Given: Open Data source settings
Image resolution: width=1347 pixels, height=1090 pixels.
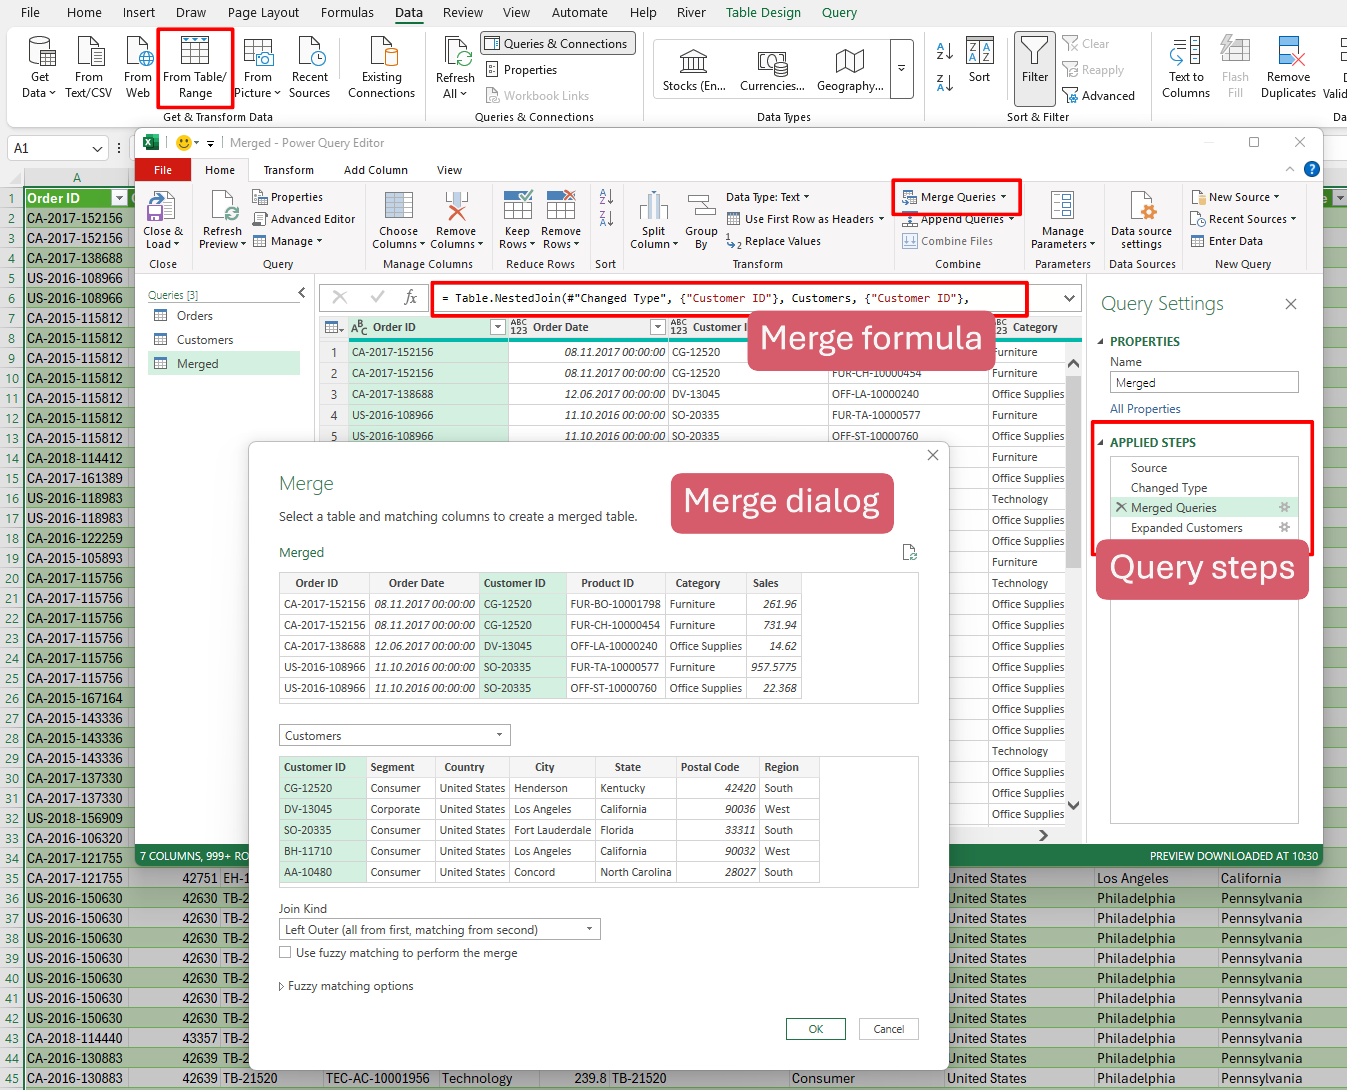Looking at the screenshot, I should (x=1141, y=207).
